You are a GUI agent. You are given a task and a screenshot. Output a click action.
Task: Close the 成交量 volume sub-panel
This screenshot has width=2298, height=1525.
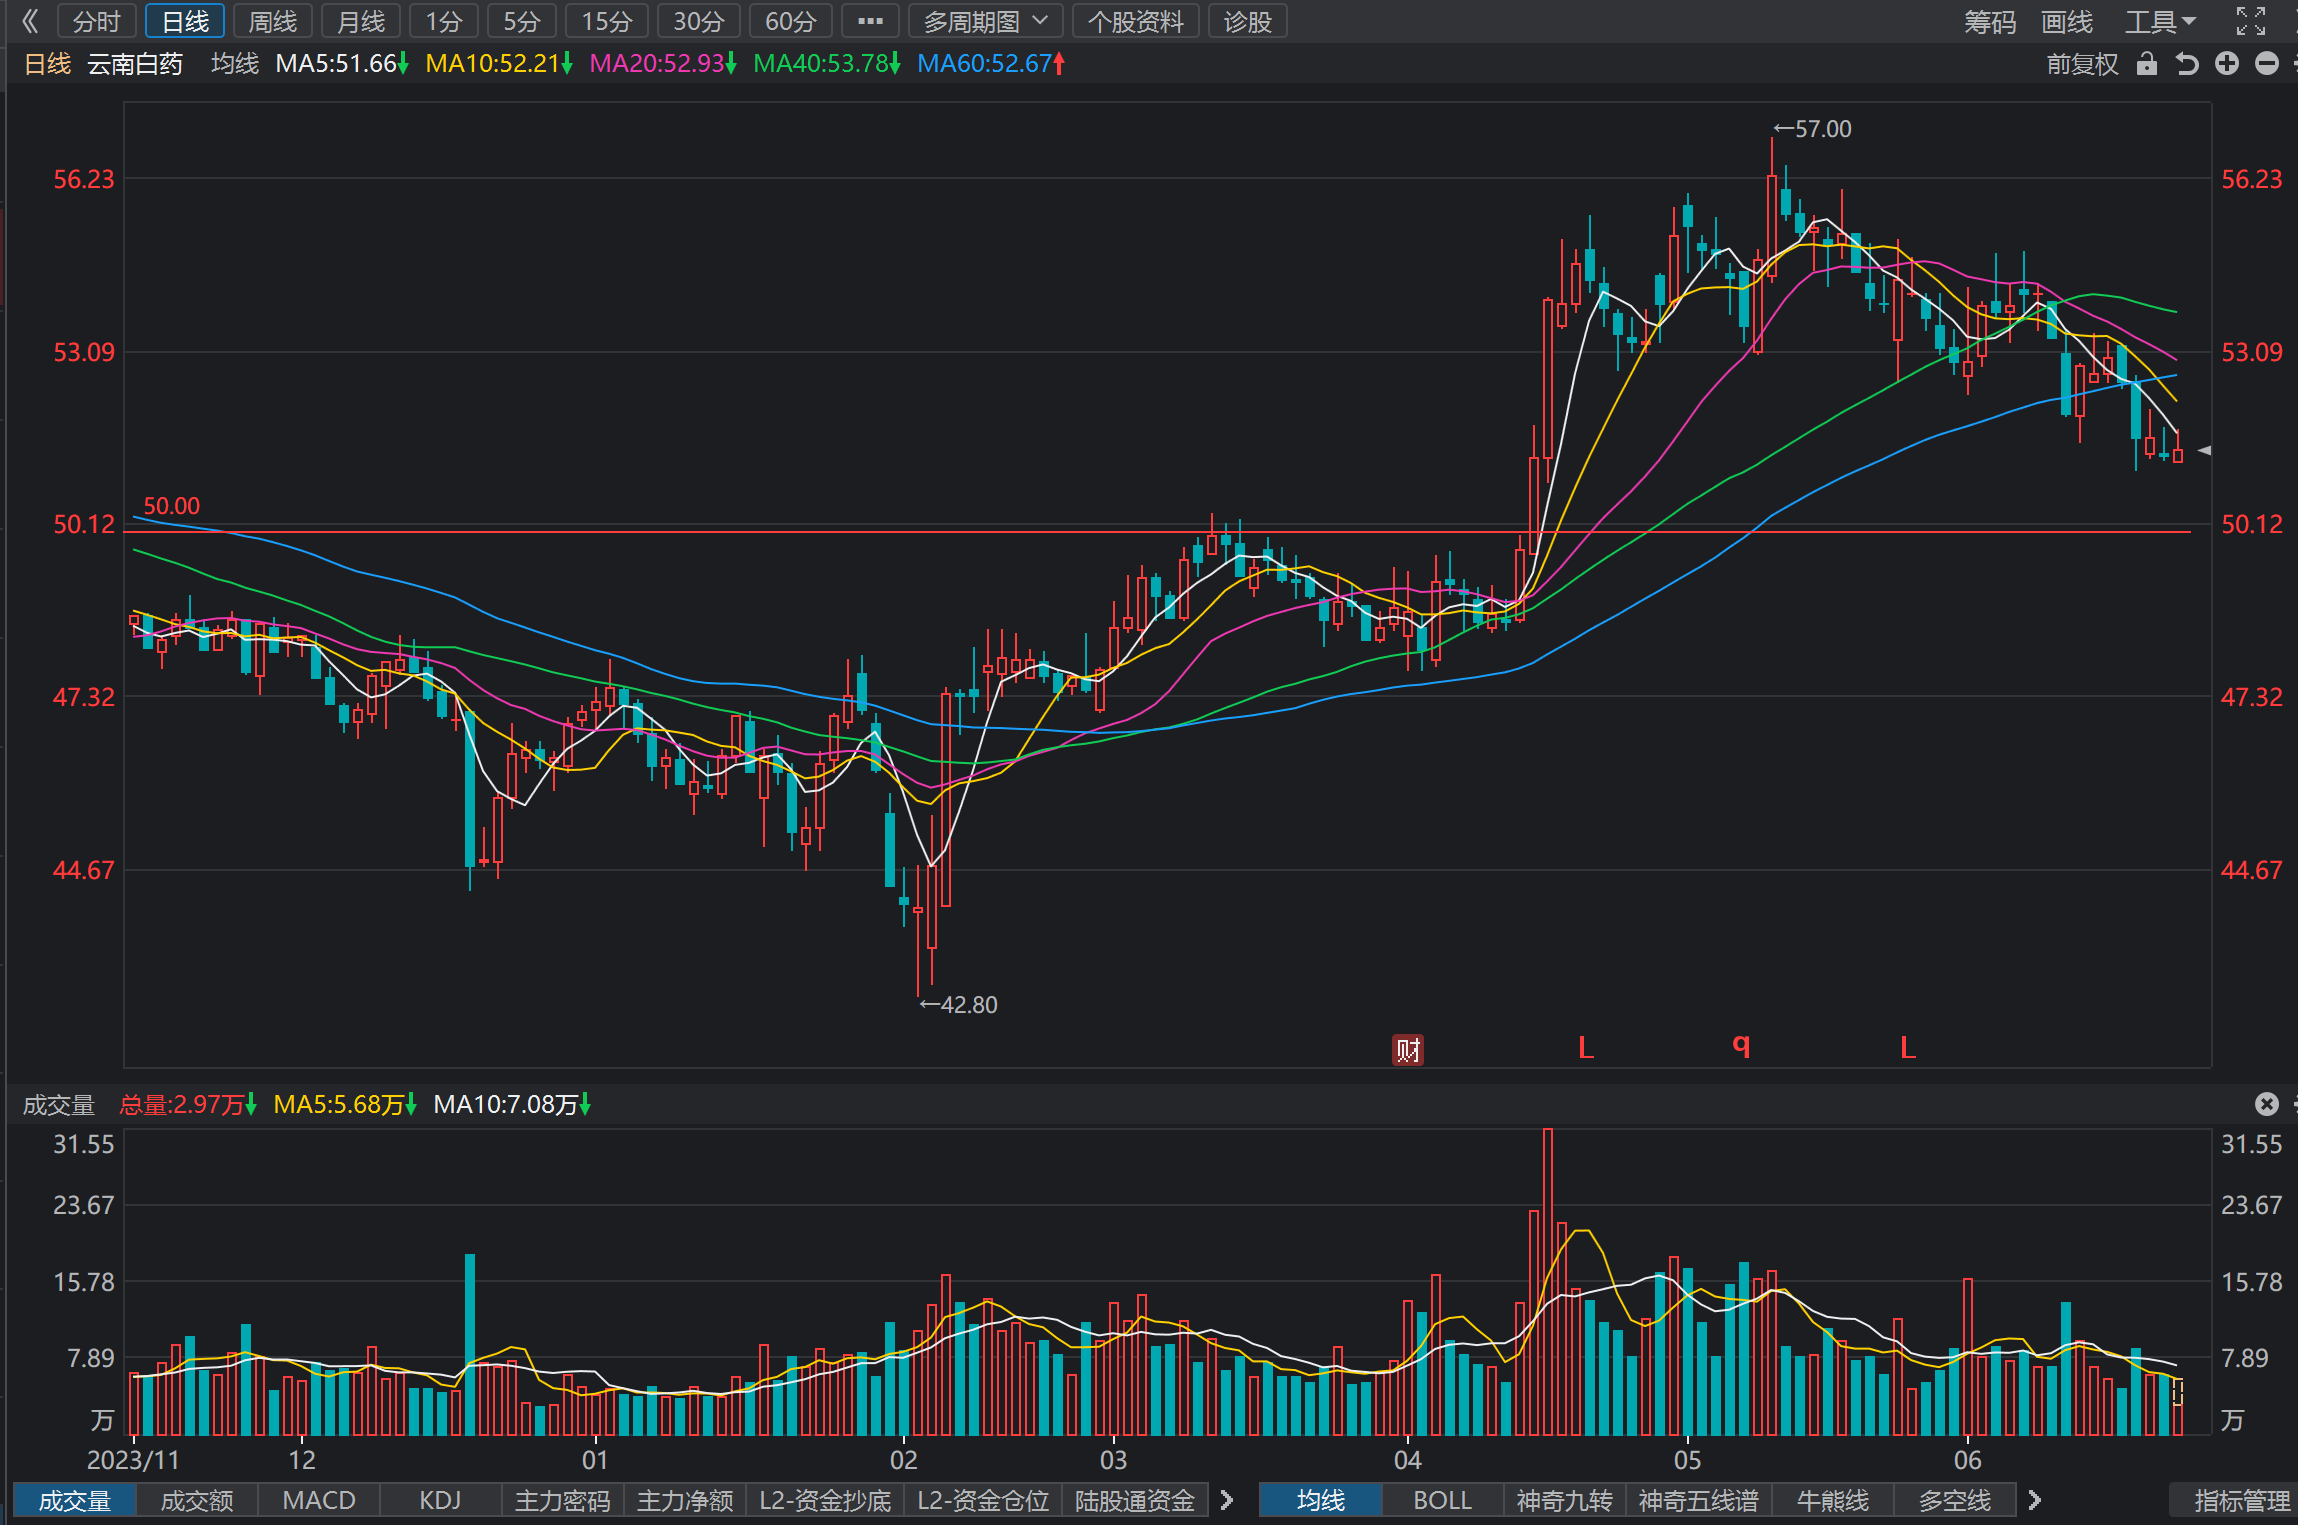[x=2267, y=1104]
